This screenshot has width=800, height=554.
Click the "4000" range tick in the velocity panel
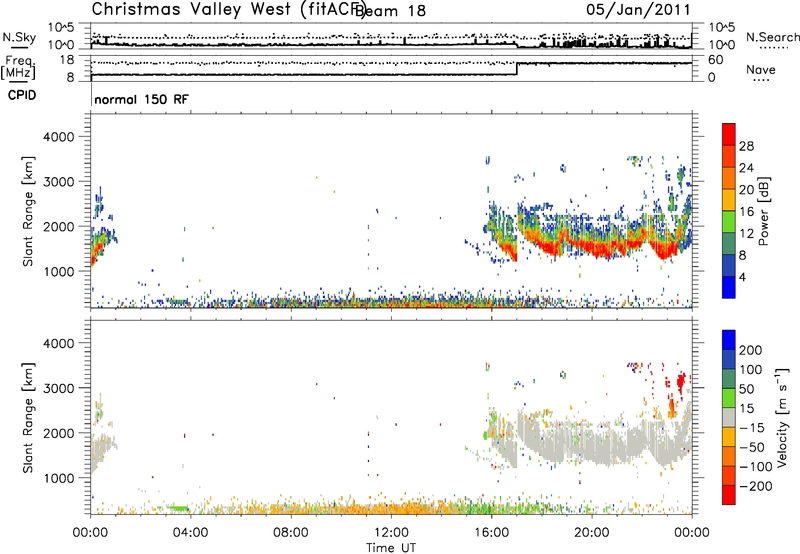point(58,343)
